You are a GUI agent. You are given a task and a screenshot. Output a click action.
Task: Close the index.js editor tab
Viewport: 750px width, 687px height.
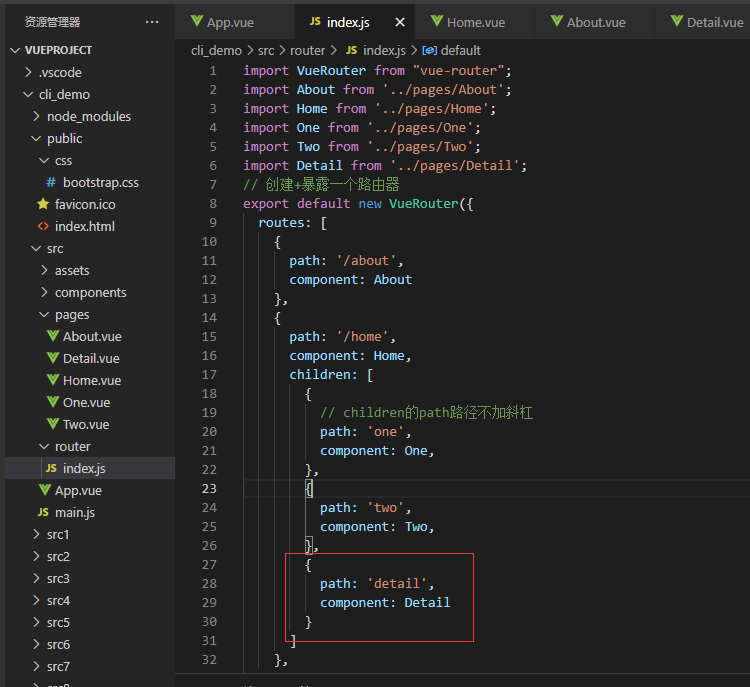point(400,22)
